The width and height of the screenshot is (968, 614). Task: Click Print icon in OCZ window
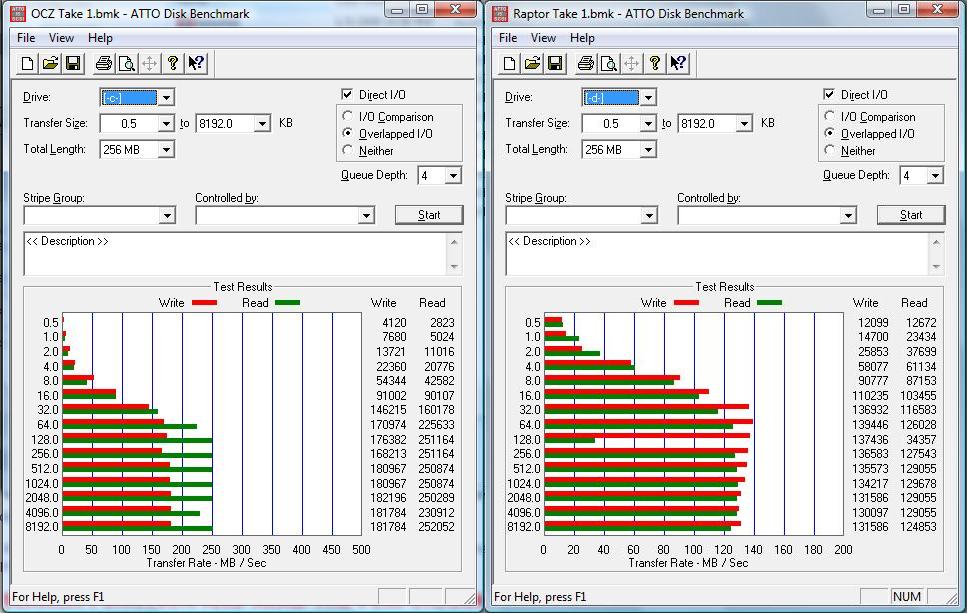pos(104,64)
